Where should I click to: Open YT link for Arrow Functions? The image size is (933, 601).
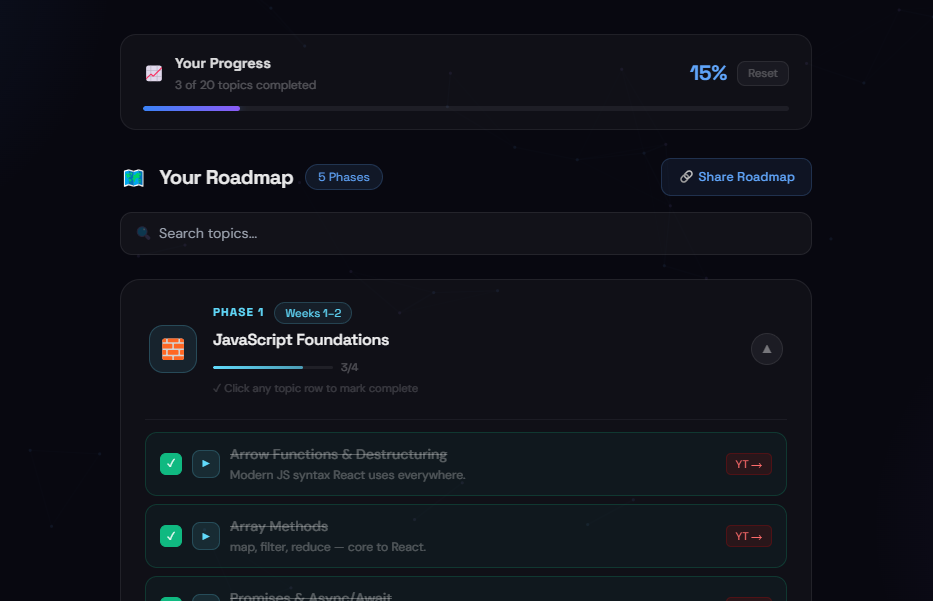[749, 464]
